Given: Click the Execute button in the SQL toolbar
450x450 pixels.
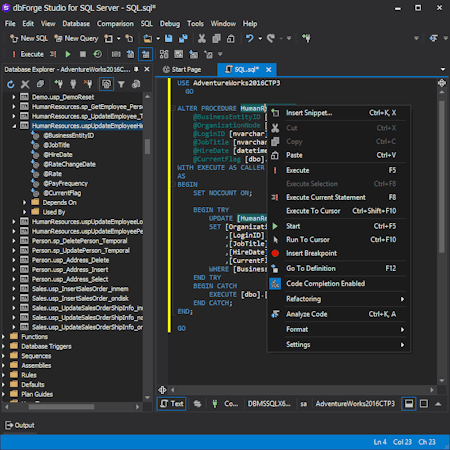Looking at the screenshot, I should (x=28, y=54).
